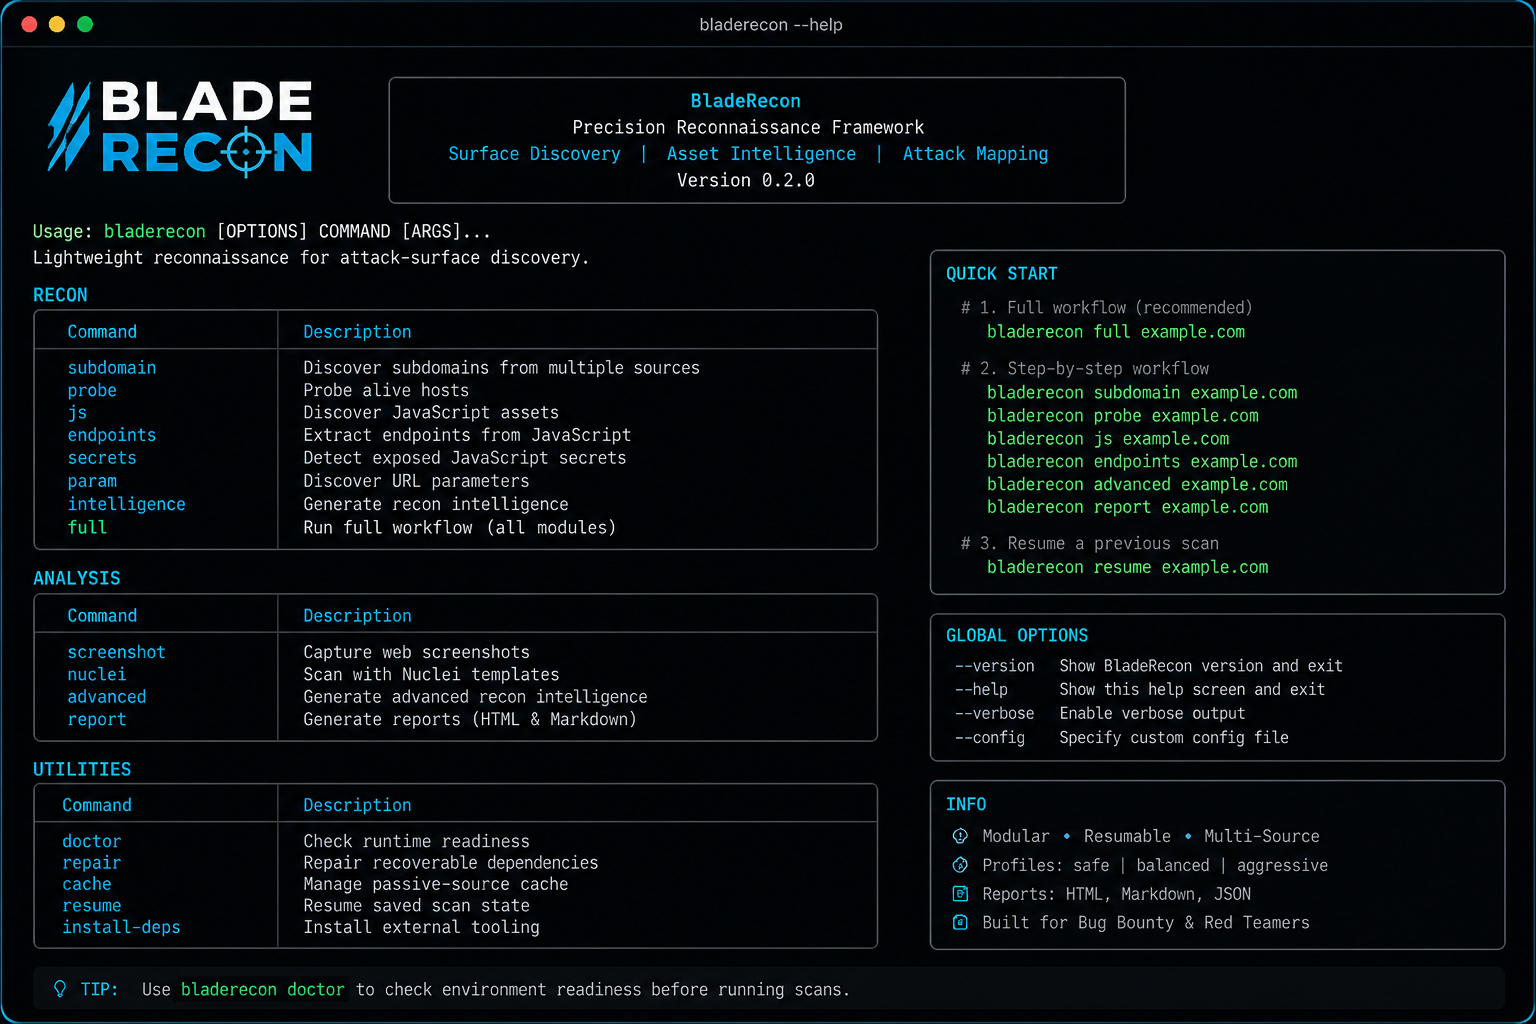Select the 'nuclei' command name
The height and width of the screenshot is (1024, 1536).
pos(97,675)
